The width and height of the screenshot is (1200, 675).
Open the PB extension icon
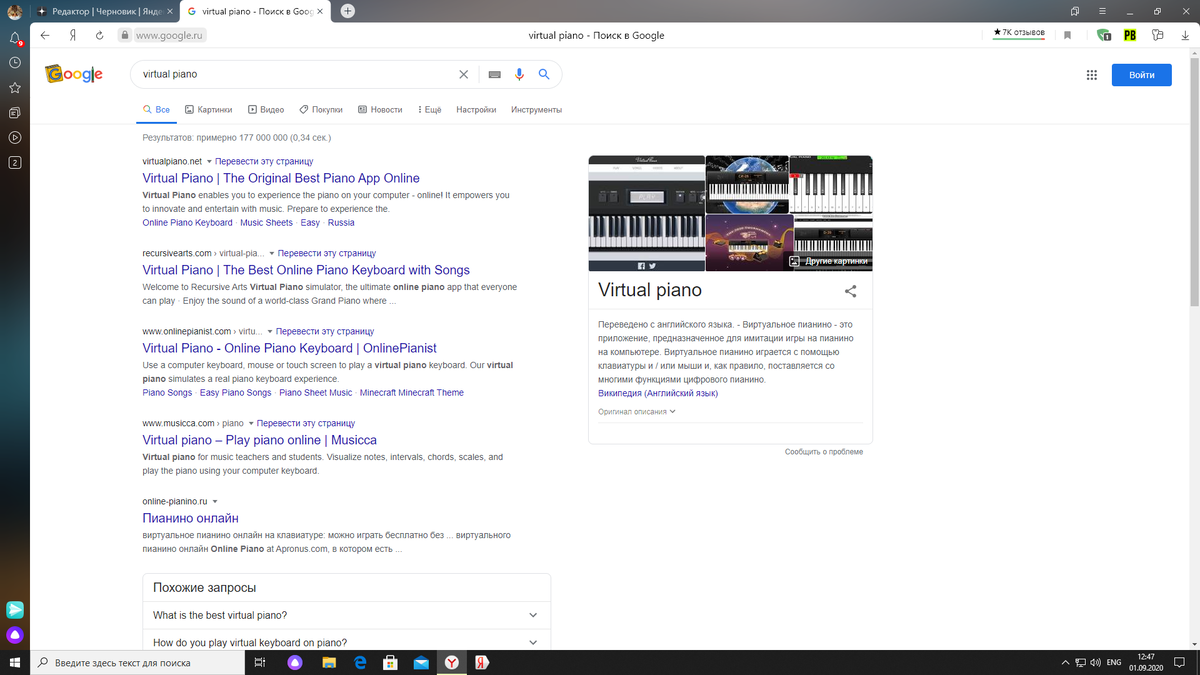(1130, 35)
